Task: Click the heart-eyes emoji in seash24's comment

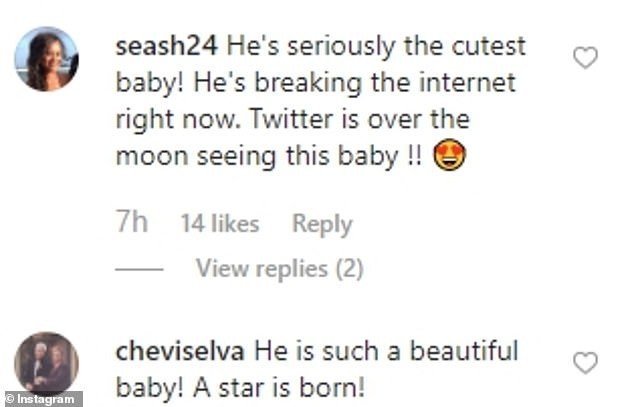Action: coord(450,158)
